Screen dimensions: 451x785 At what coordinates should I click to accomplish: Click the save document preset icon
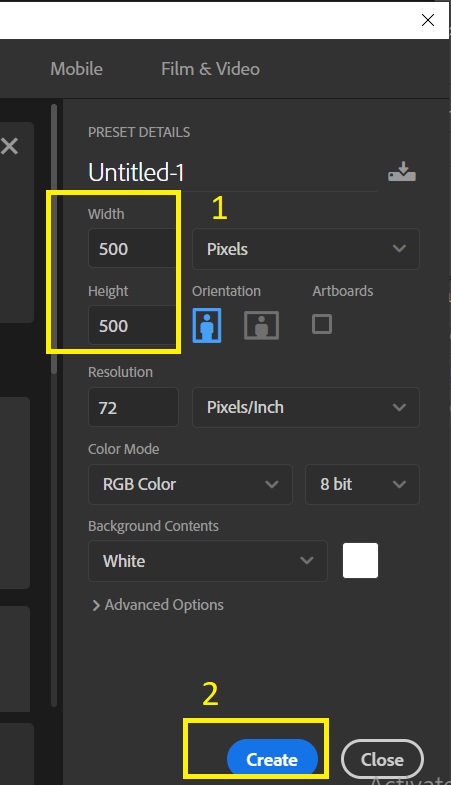(x=401, y=172)
